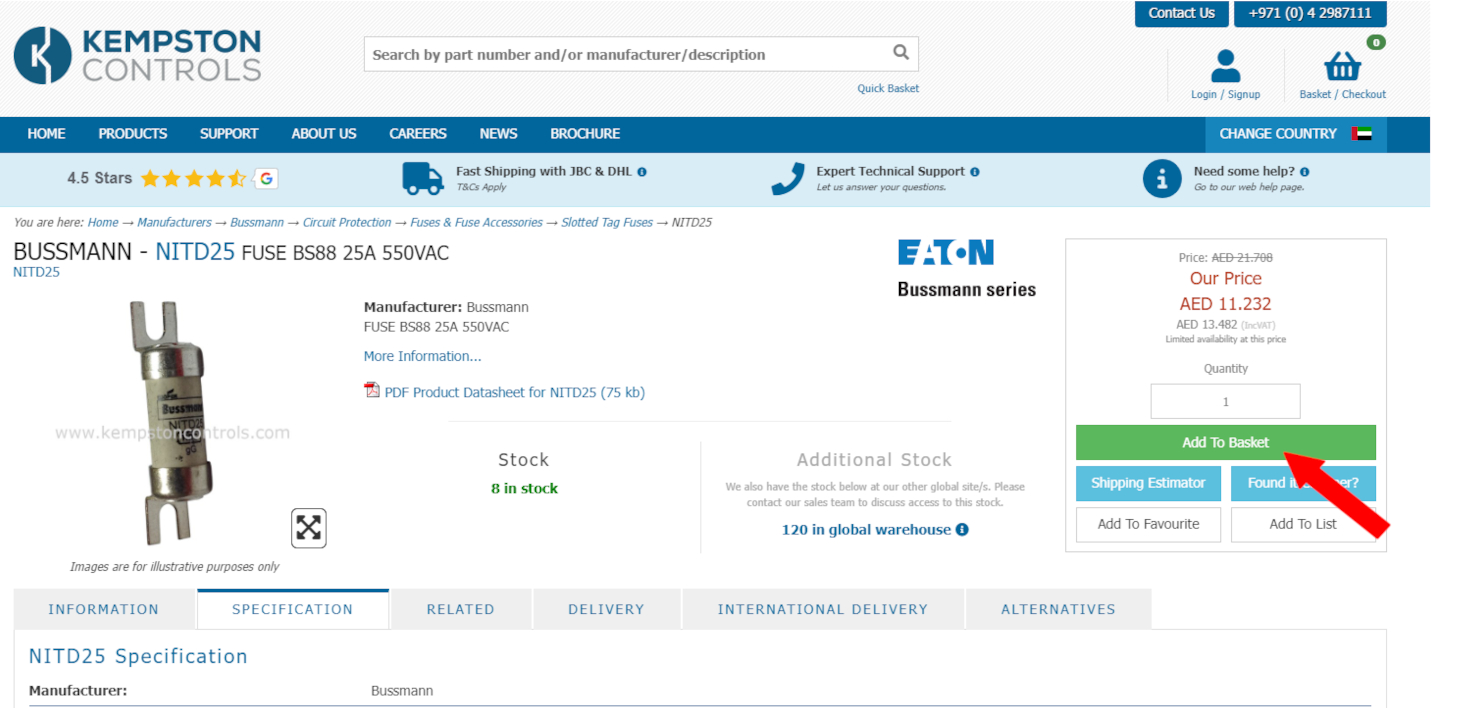Click the info icon beside Need some help
This screenshot has height=708, width=1459.
1305,172
